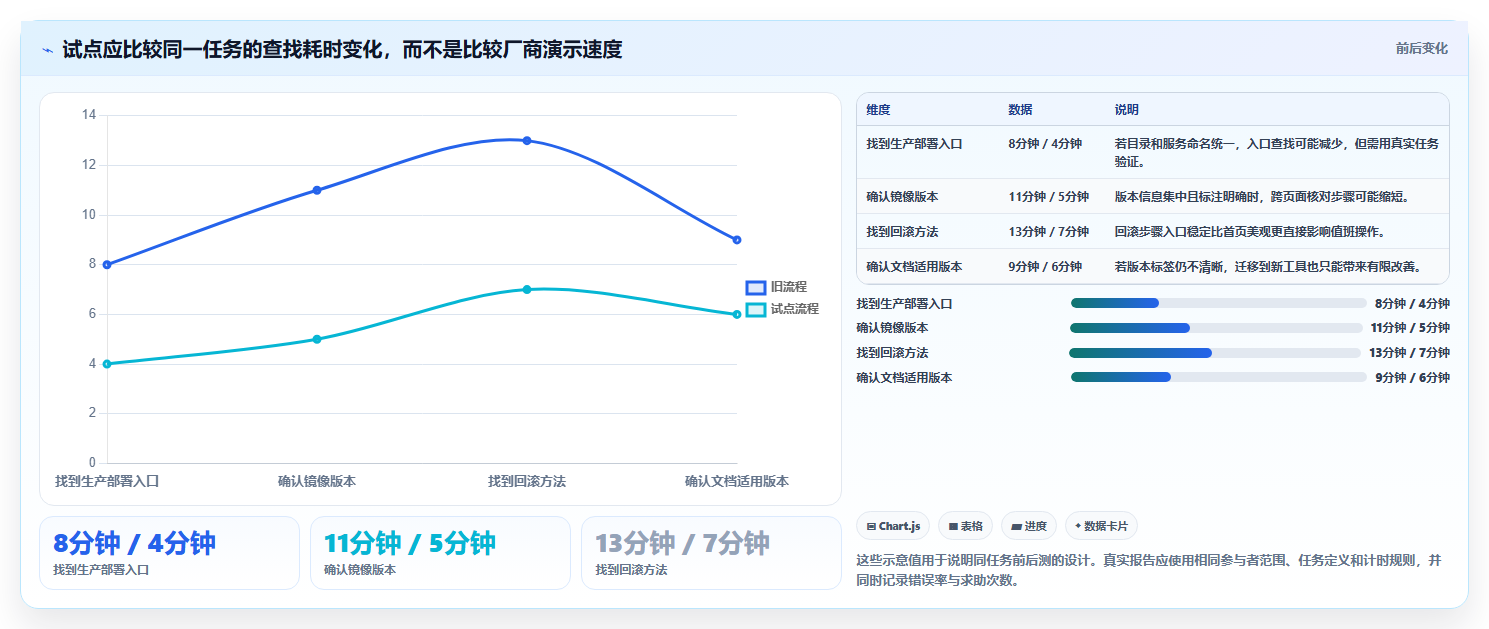Click the 找到回滚方法 progress bar
Screen dimensions: 1489x629
pos(1215,353)
